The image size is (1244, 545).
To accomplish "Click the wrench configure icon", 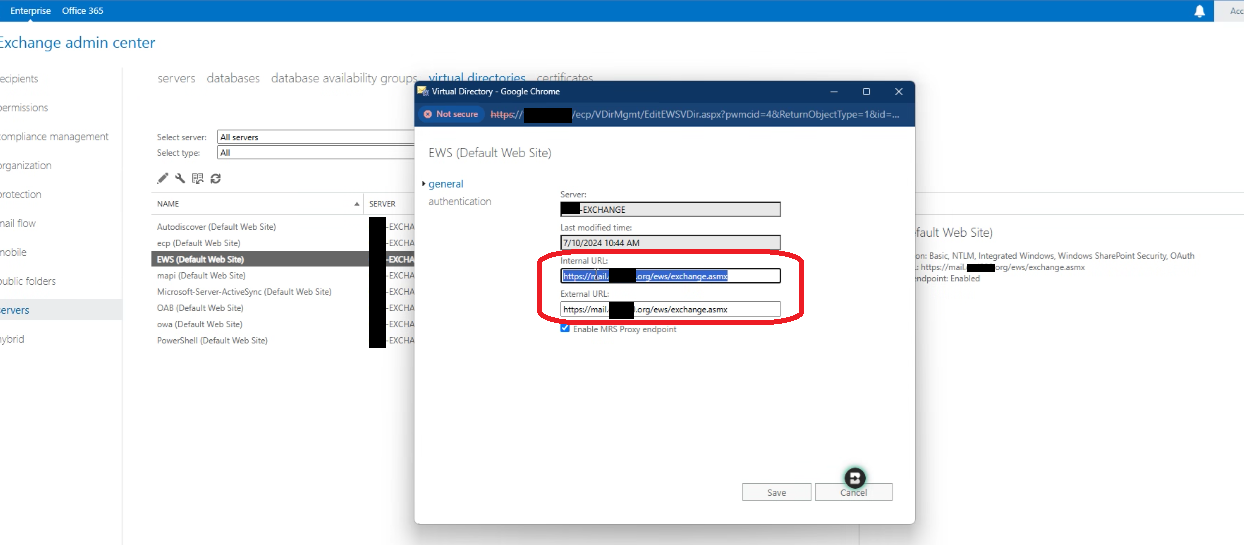I will tap(180, 179).
